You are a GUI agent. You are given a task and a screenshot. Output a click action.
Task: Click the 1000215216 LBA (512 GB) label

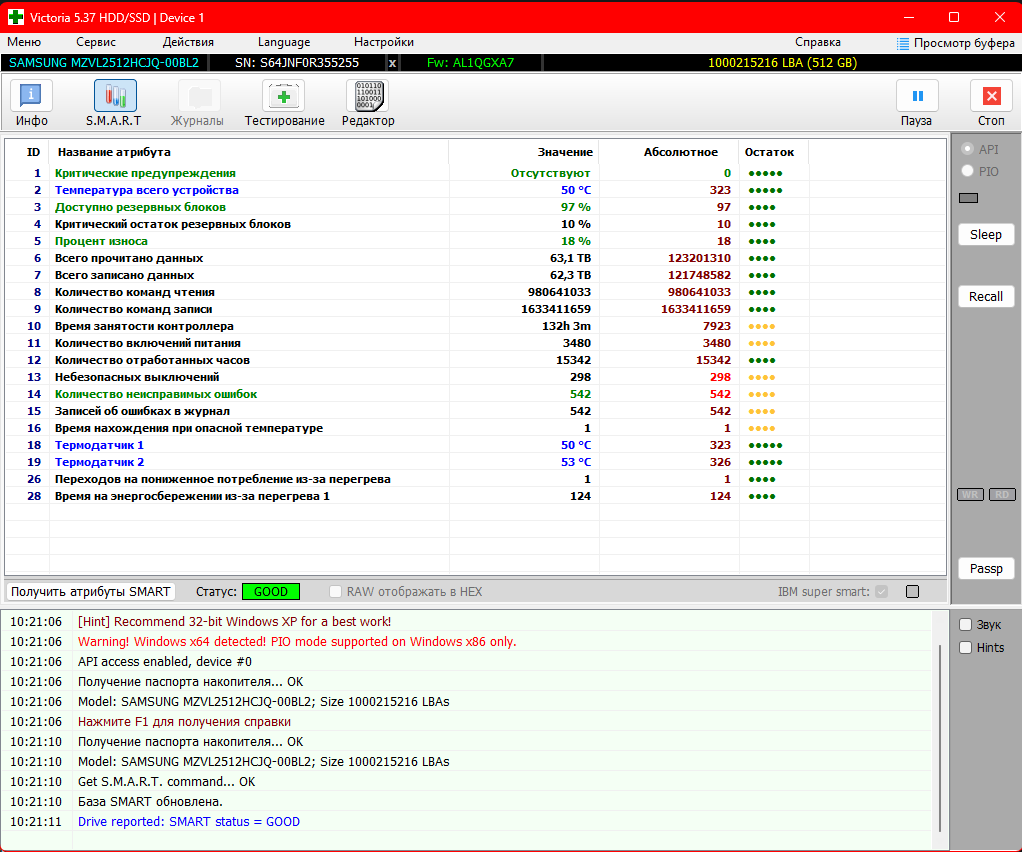click(x=782, y=63)
